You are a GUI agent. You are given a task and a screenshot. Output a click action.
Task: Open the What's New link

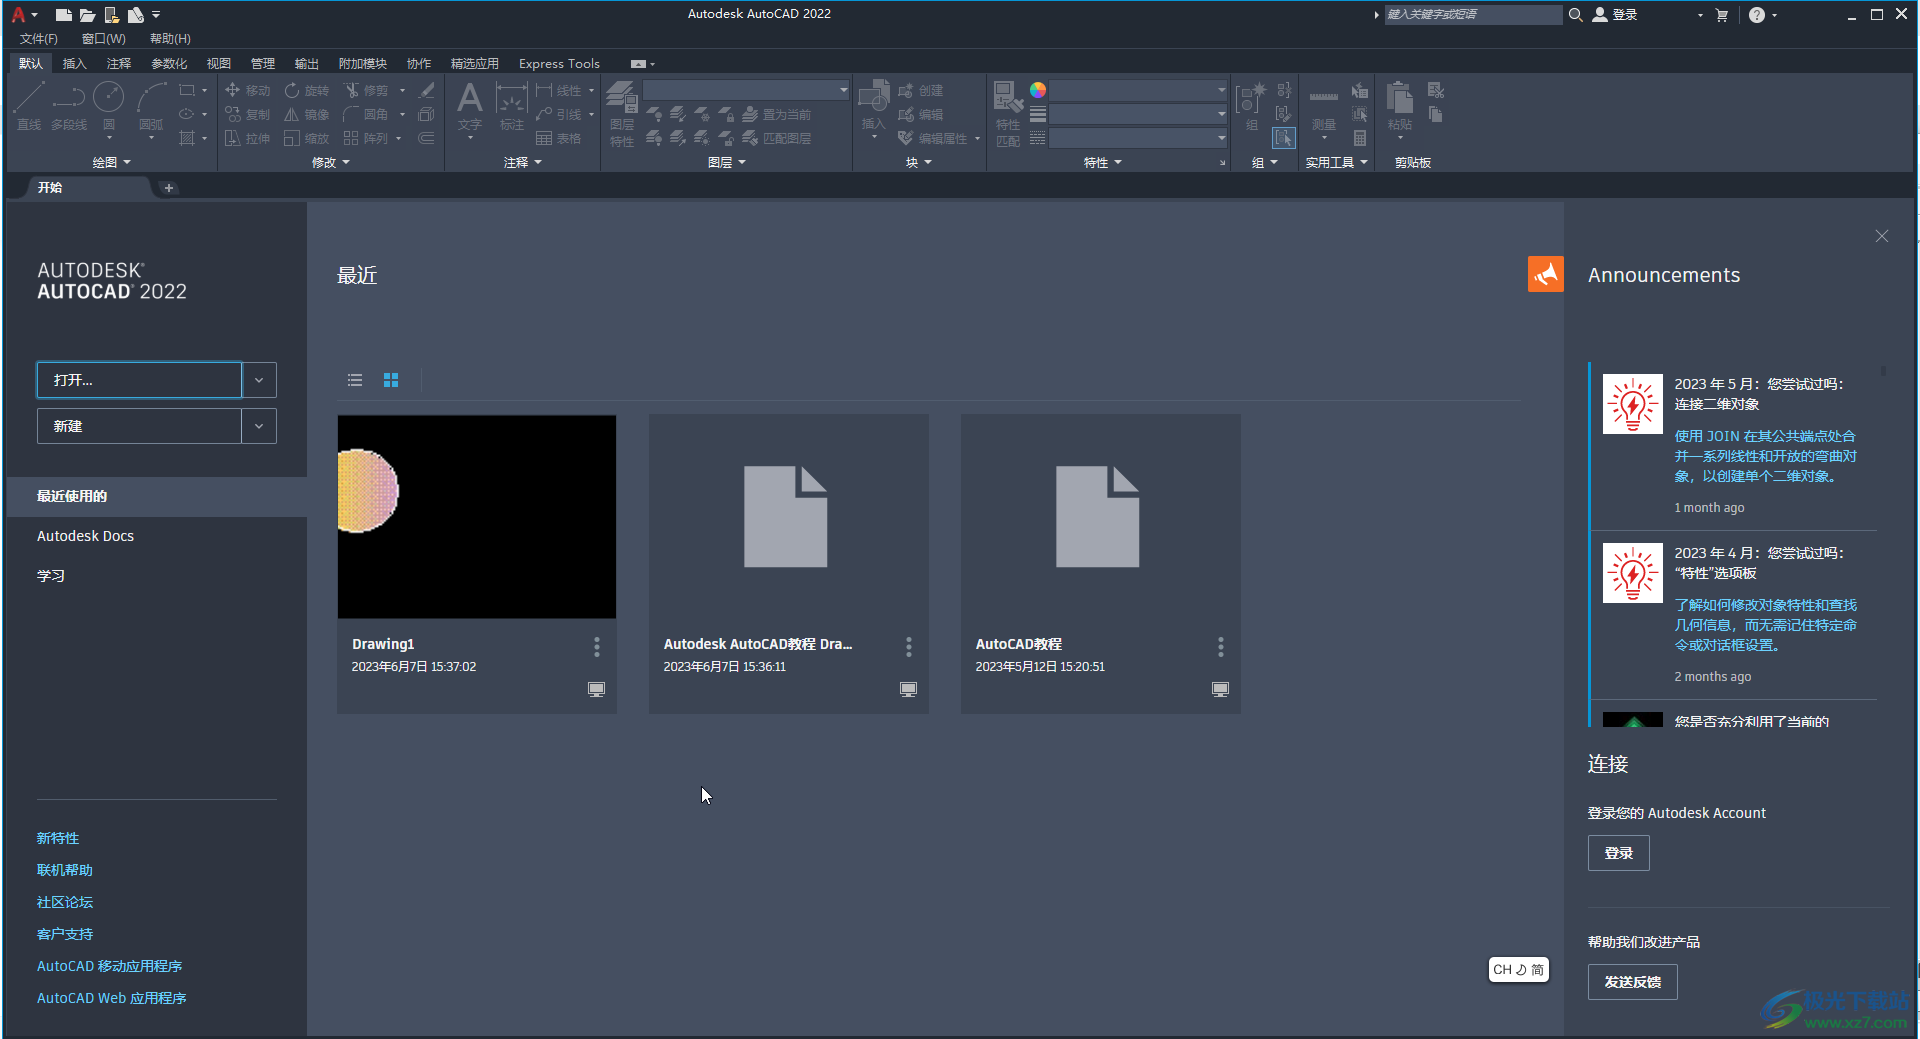pos(58,838)
